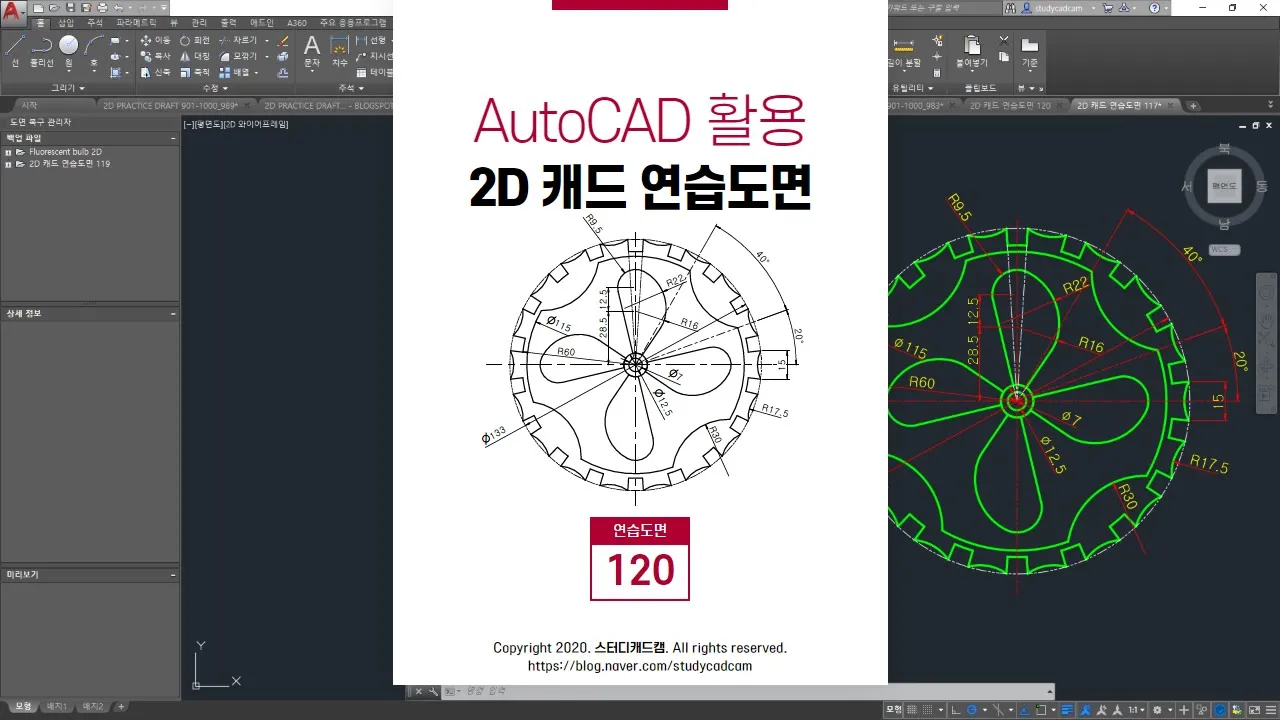Image resolution: width=1280 pixels, height=720 pixels.
Task: Activate the Stretch (신축) command
Action: point(155,72)
